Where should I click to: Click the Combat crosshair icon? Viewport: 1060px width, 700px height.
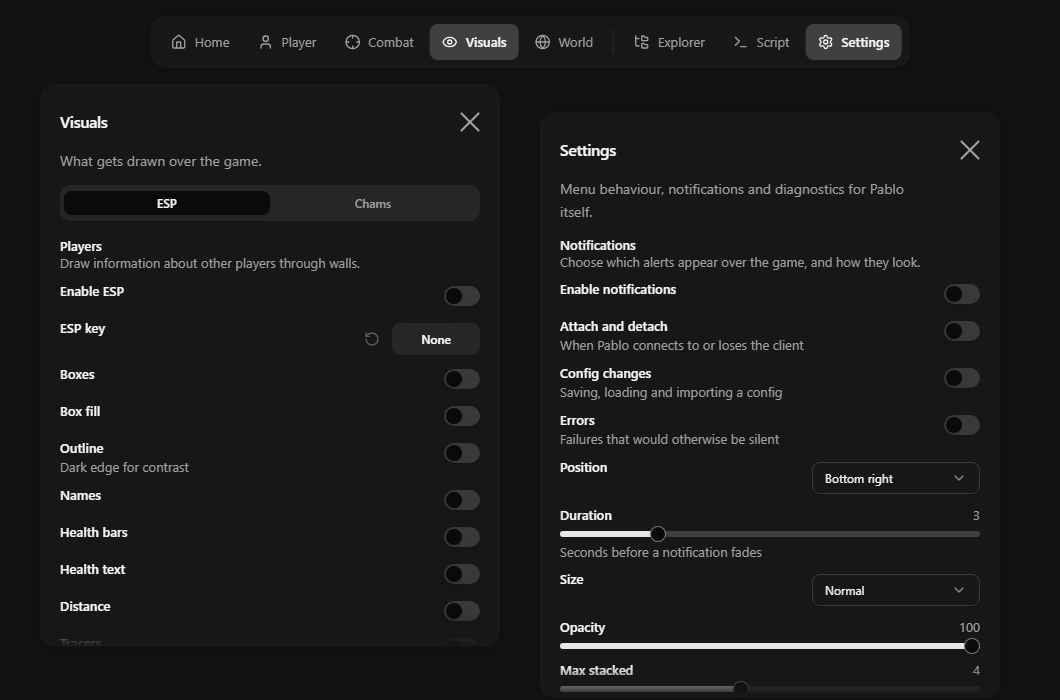tap(352, 42)
